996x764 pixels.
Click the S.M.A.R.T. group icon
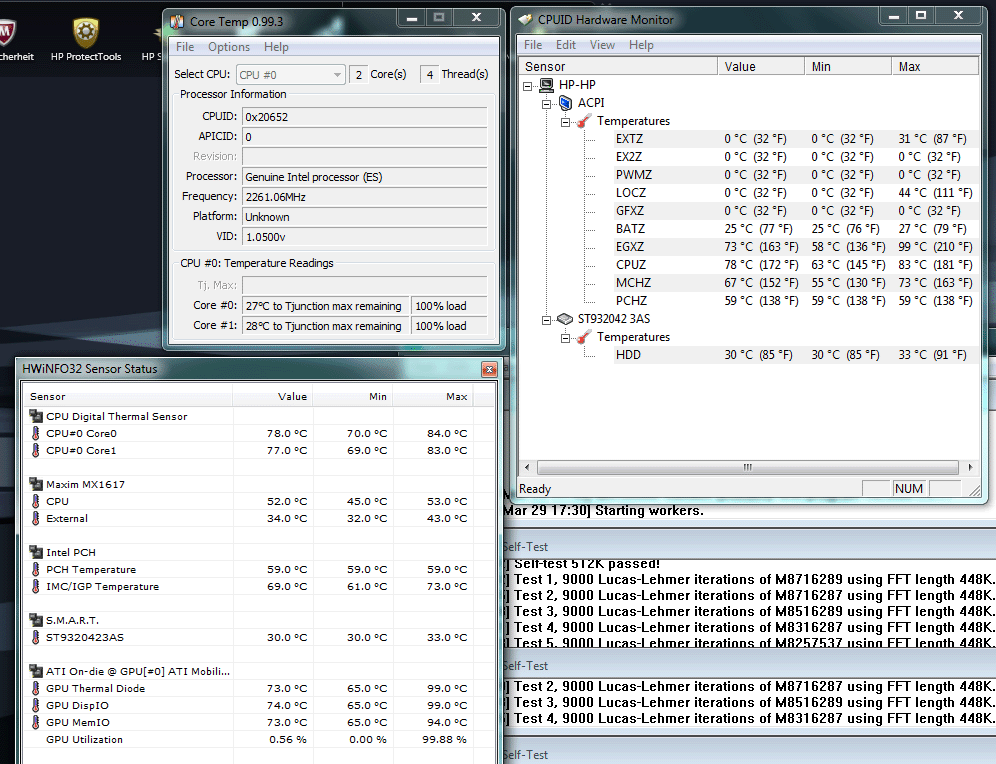36,620
